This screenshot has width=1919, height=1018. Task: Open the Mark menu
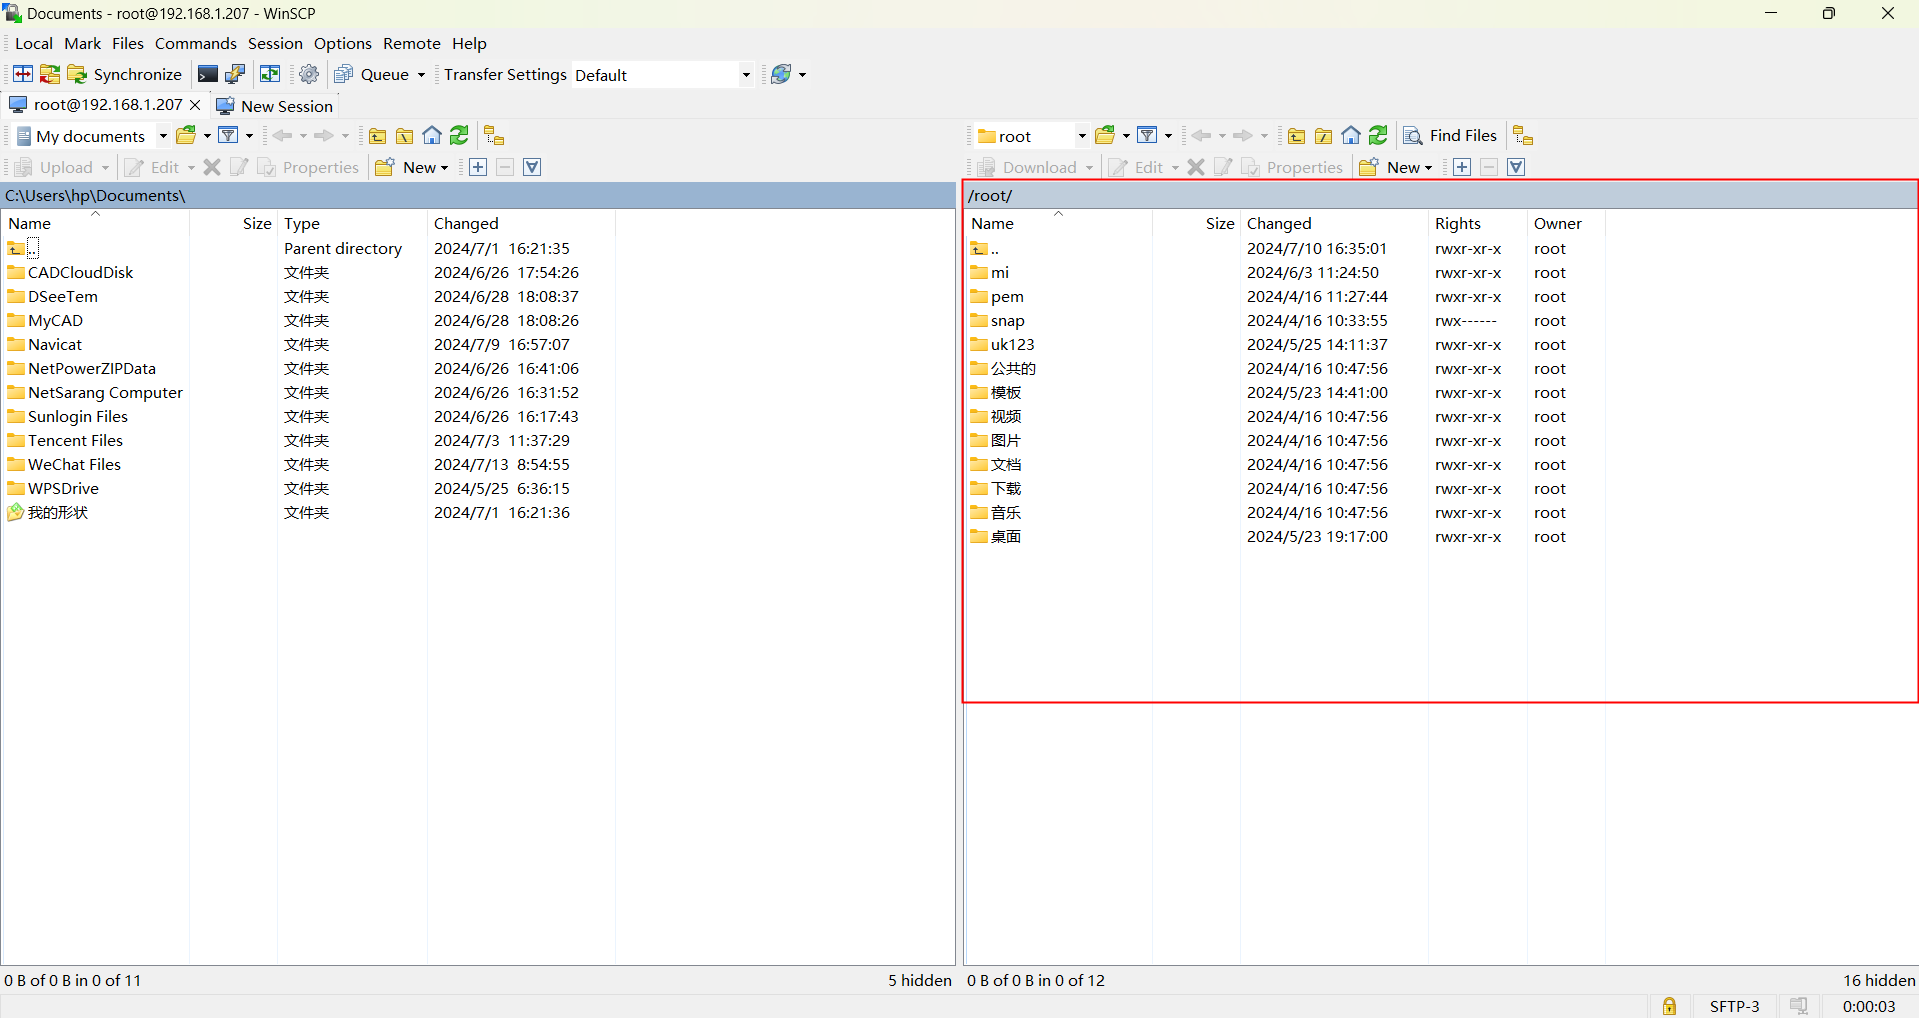click(x=83, y=43)
